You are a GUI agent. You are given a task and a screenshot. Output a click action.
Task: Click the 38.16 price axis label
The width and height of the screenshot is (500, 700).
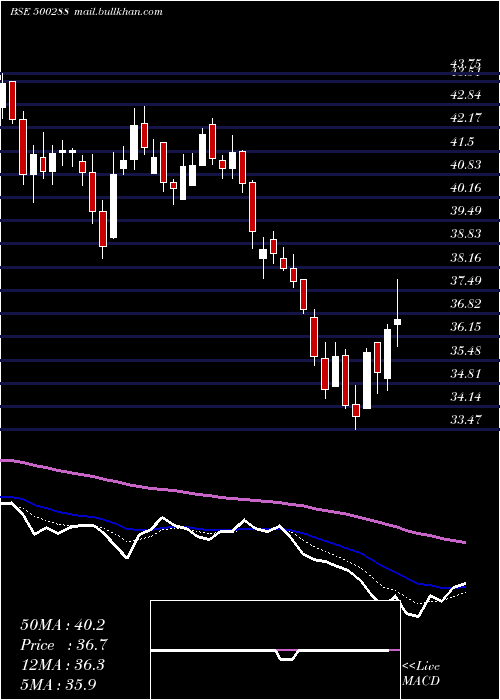[x=466, y=258]
